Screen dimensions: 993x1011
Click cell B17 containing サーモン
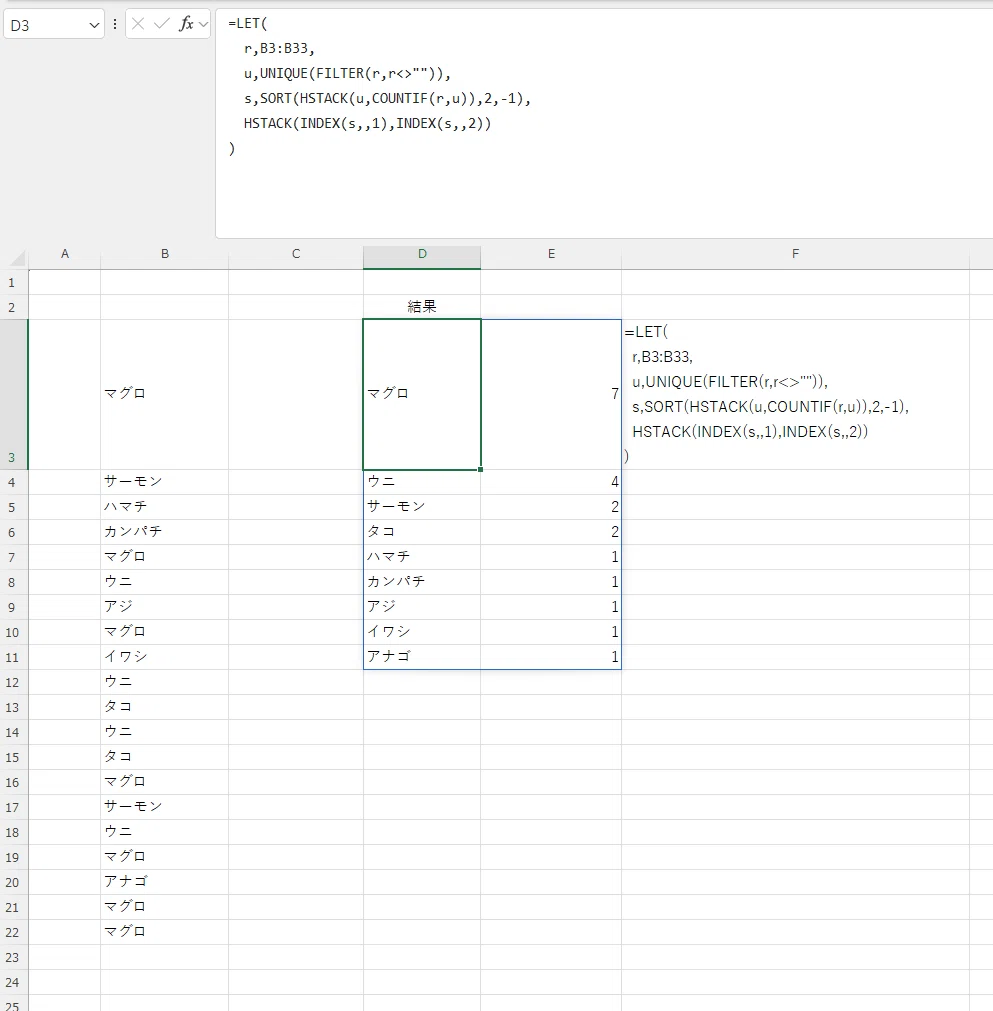point(164,807)
